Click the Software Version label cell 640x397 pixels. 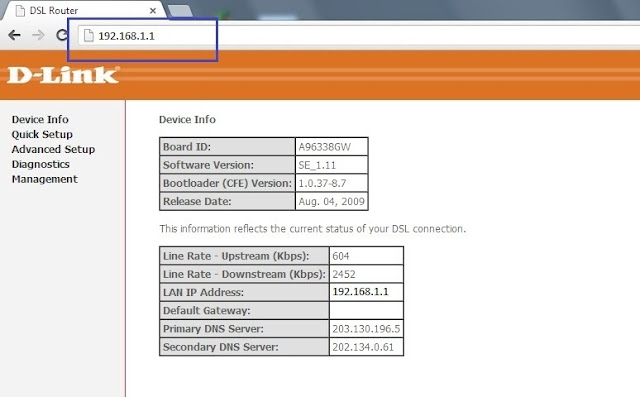point(227,165)
